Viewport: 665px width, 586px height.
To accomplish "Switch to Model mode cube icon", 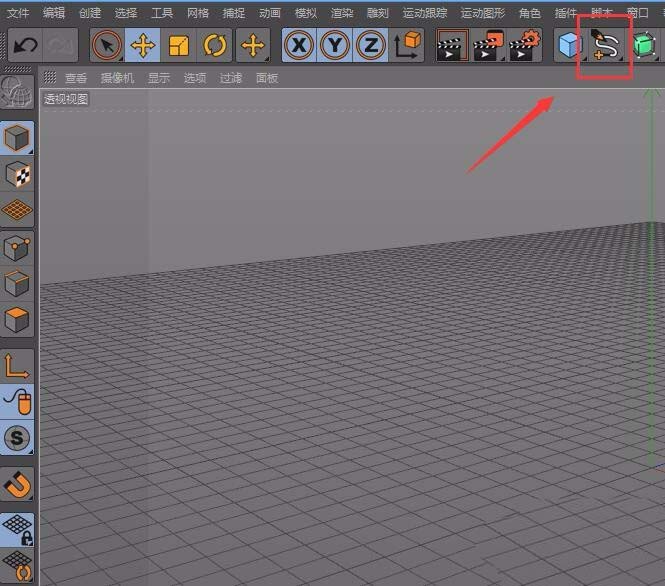I will tap(17, 138).
